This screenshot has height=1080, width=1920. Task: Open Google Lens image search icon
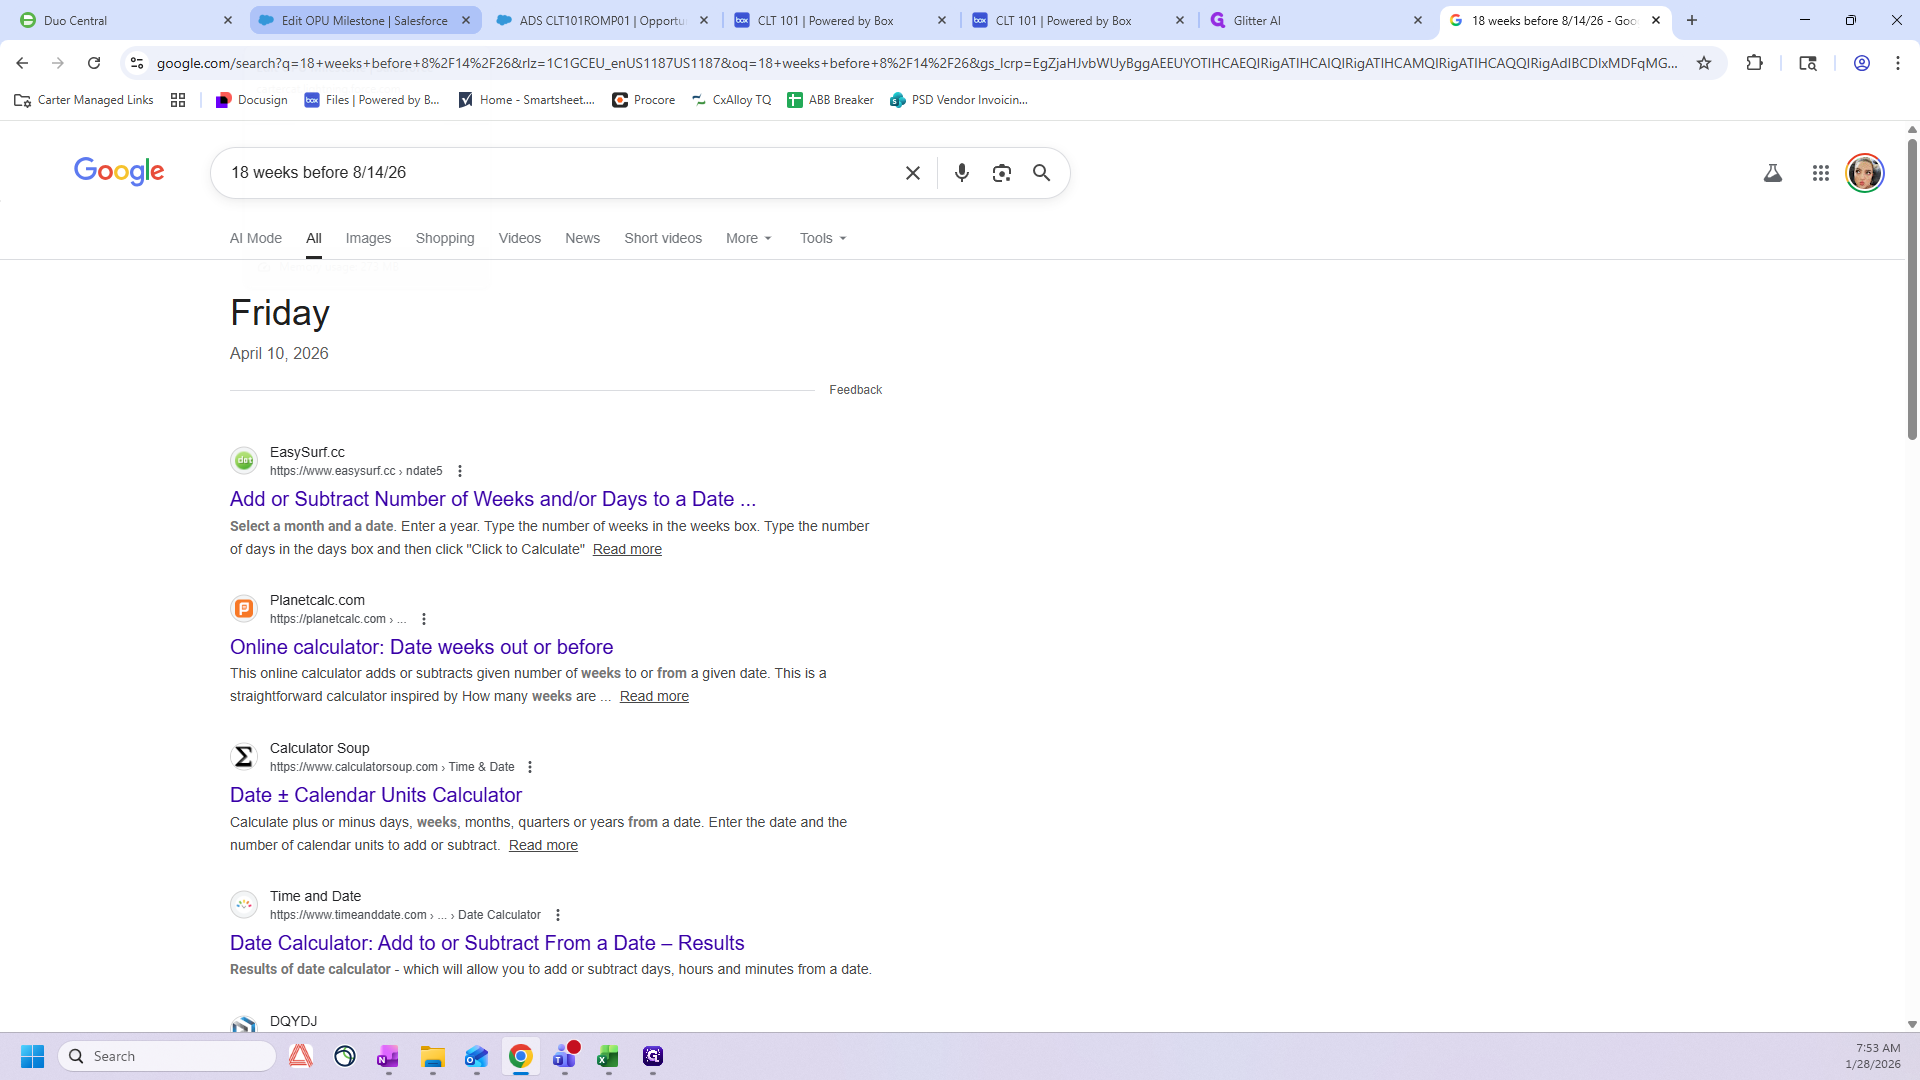tap(1001, 173)
